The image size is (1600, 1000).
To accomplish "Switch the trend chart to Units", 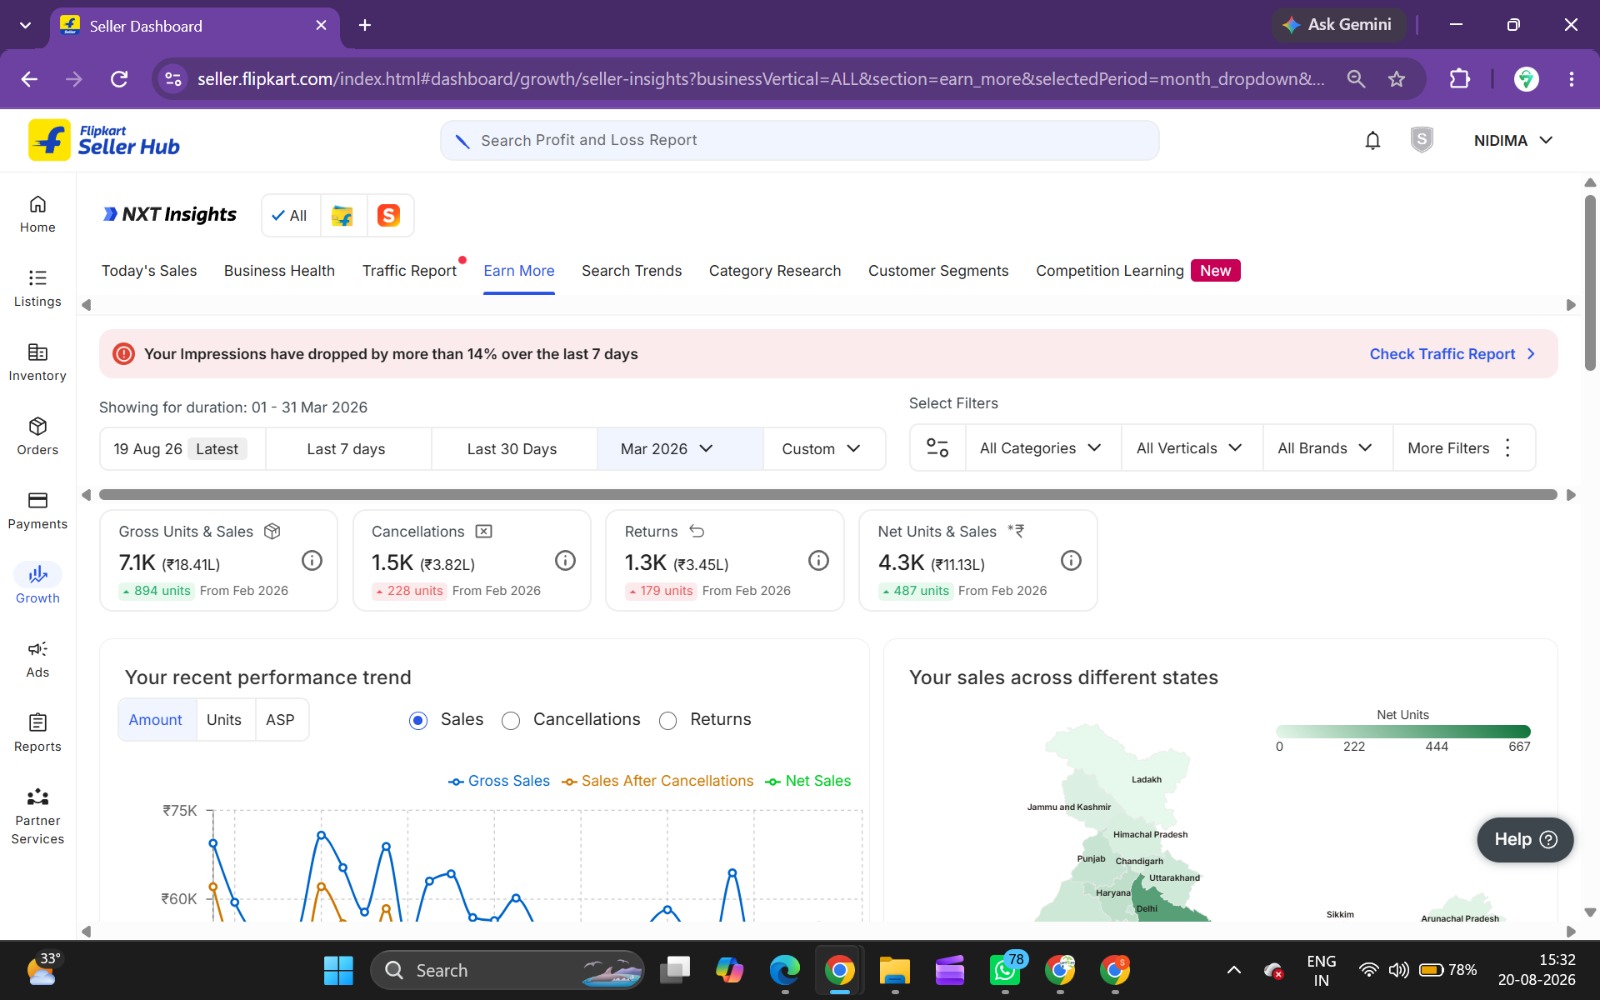I will [x=224, y=720].
